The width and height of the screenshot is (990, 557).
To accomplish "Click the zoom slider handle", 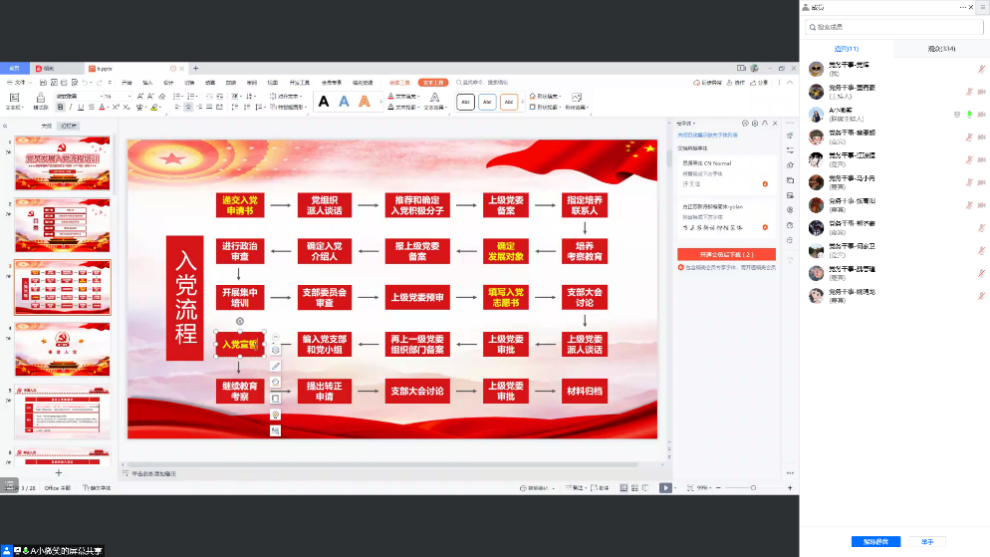I will coord(753,488).
